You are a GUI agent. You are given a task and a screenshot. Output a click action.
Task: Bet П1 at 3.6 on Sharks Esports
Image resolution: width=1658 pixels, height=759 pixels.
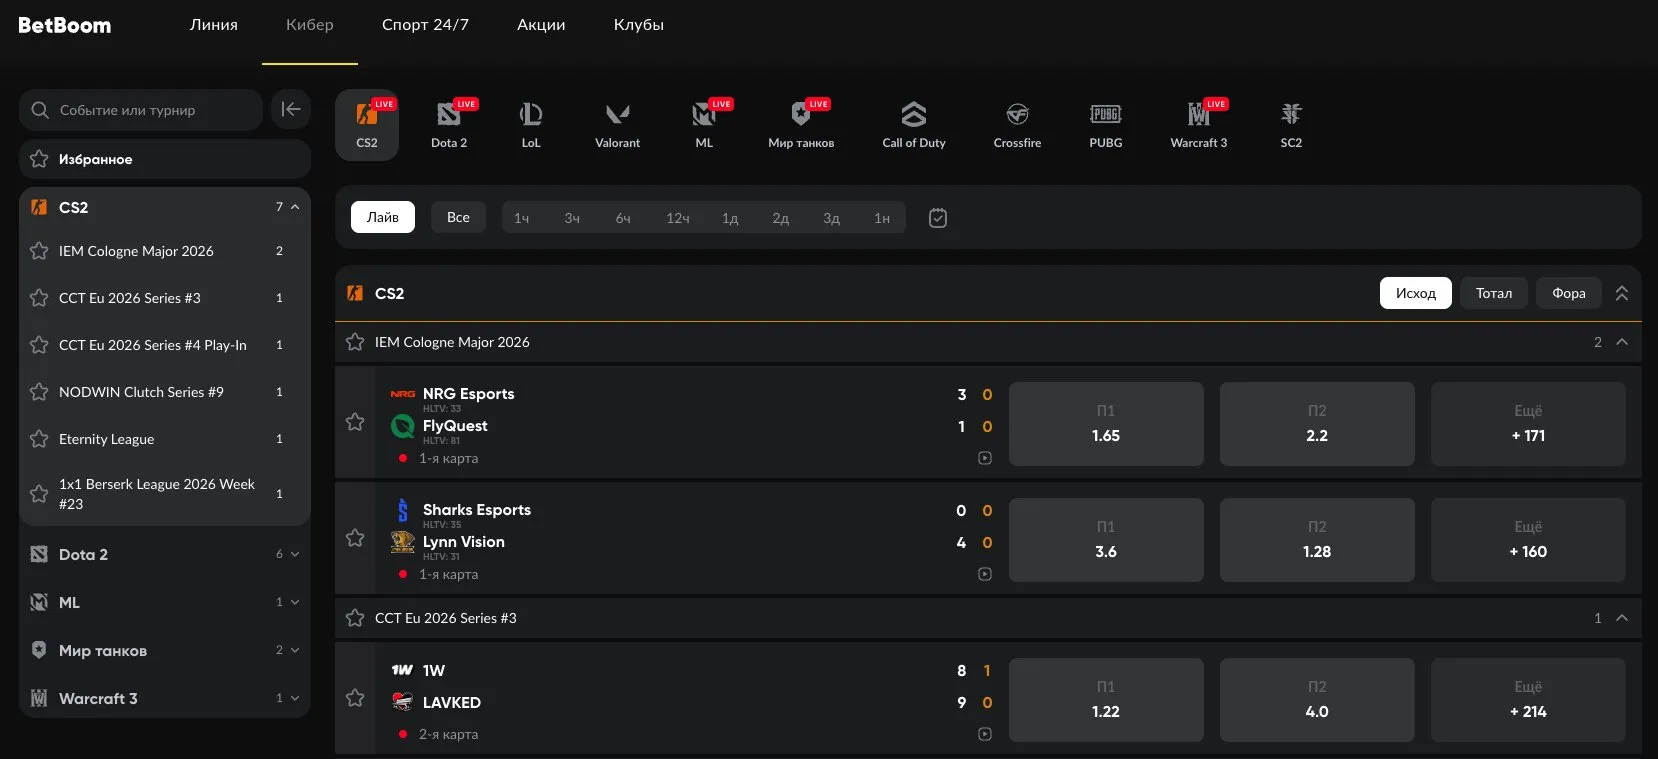[1106, 540]
